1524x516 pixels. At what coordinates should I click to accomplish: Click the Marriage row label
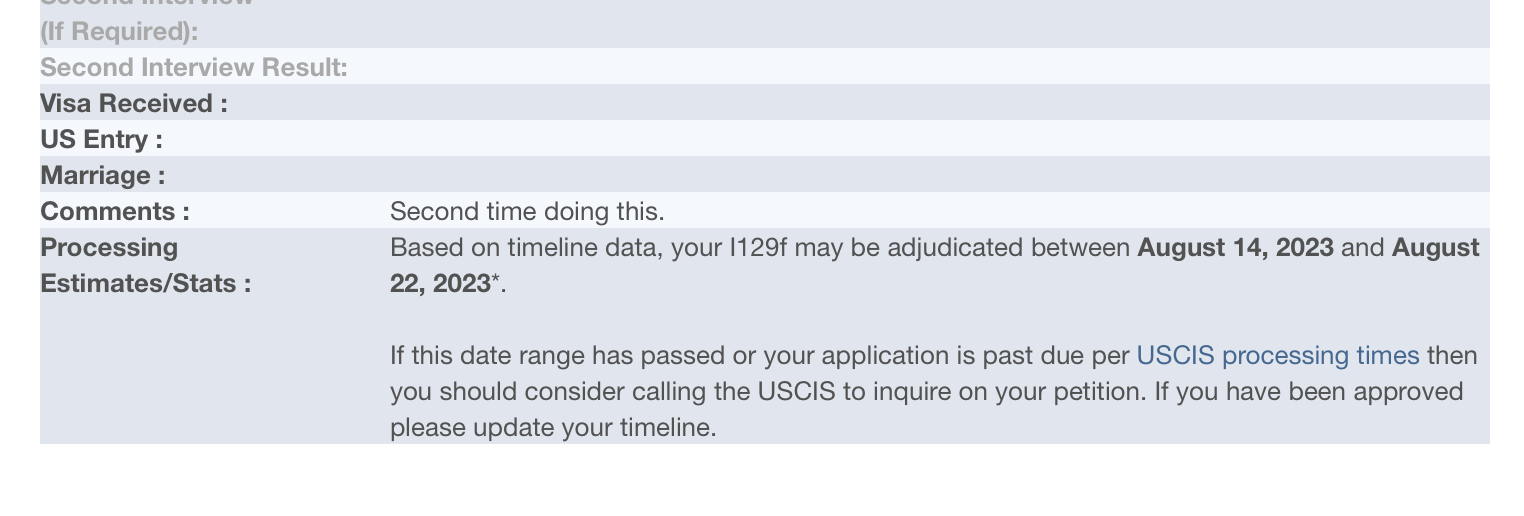click(102, 176)
